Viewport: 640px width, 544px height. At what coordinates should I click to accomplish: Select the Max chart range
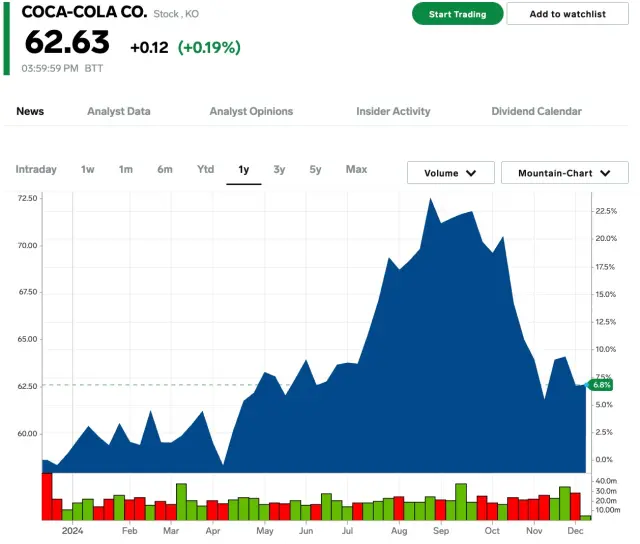click(356, 169)
